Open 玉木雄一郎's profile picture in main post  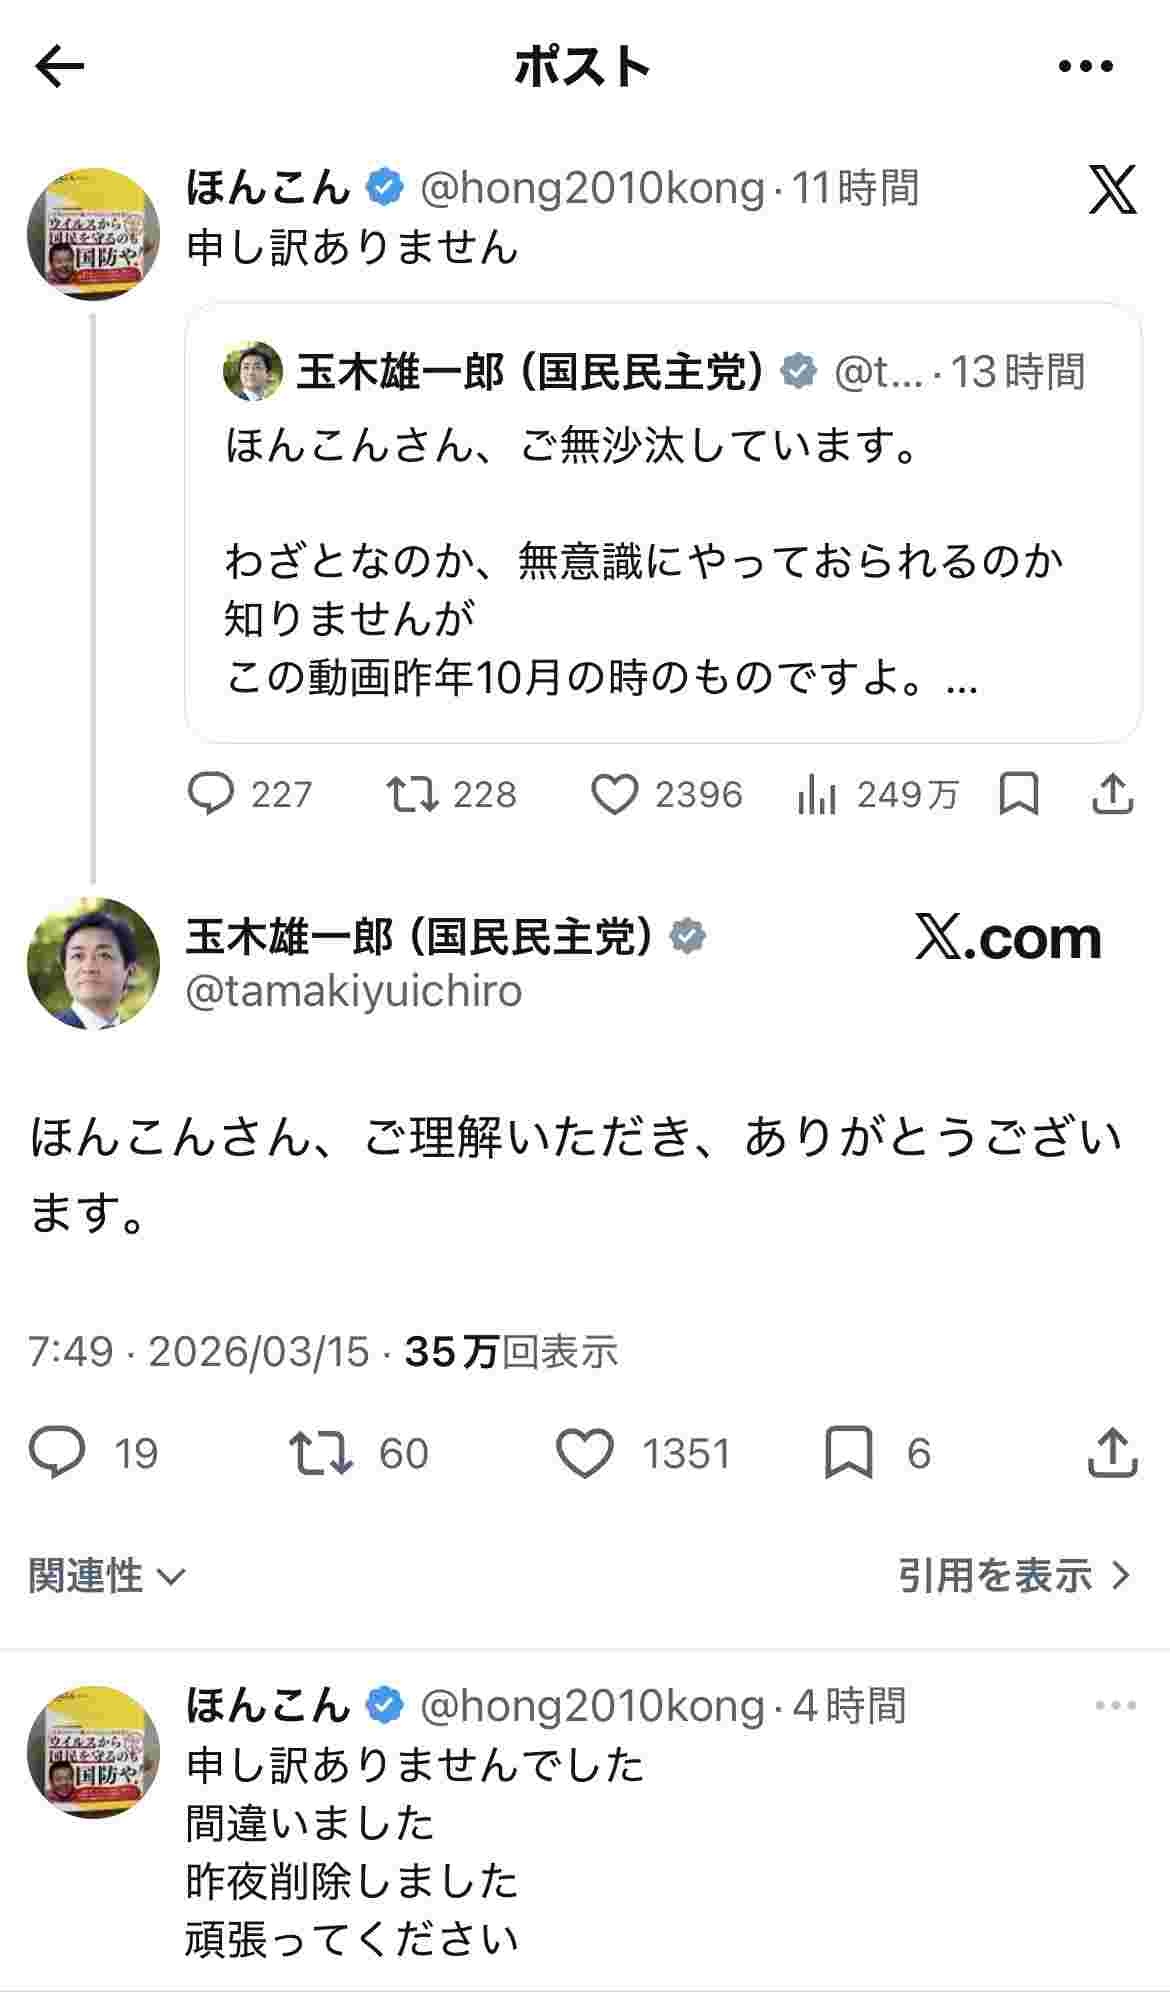(93, 963)
